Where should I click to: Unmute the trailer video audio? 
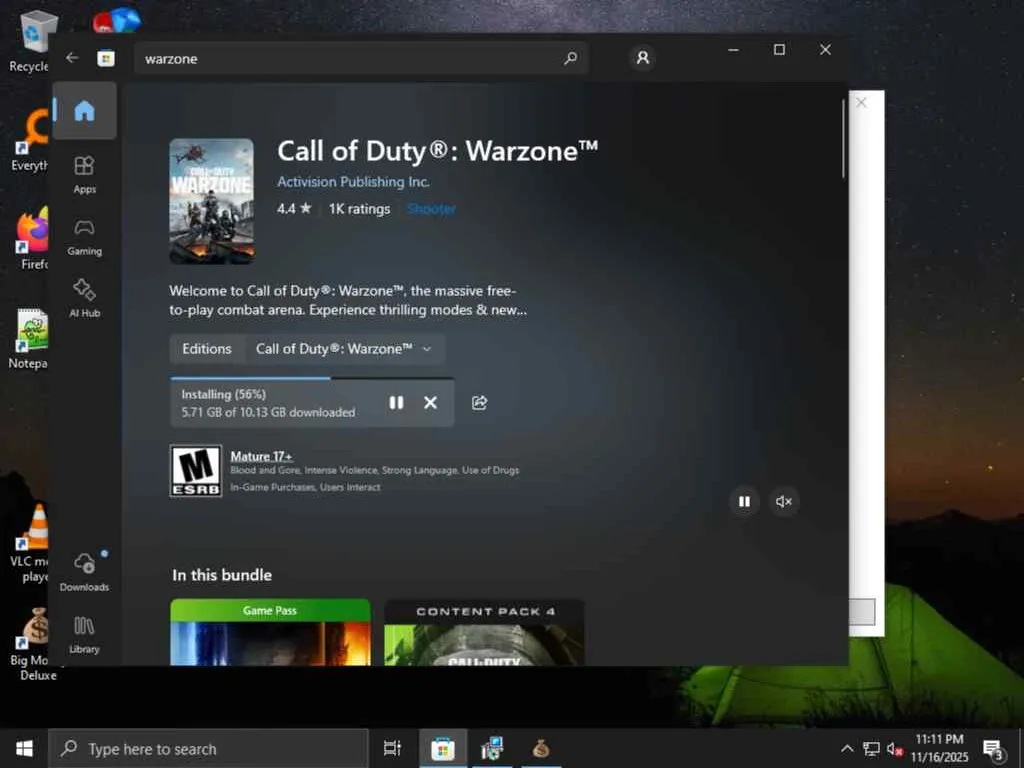[784, 502]
